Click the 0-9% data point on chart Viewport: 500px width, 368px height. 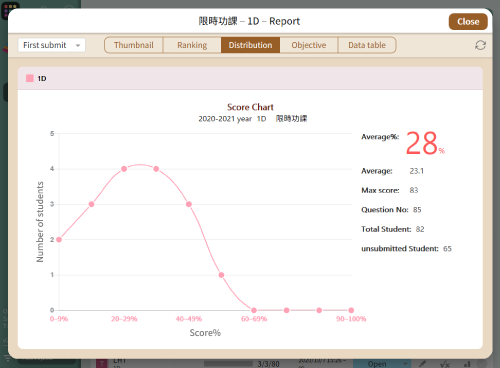point(59,240)
